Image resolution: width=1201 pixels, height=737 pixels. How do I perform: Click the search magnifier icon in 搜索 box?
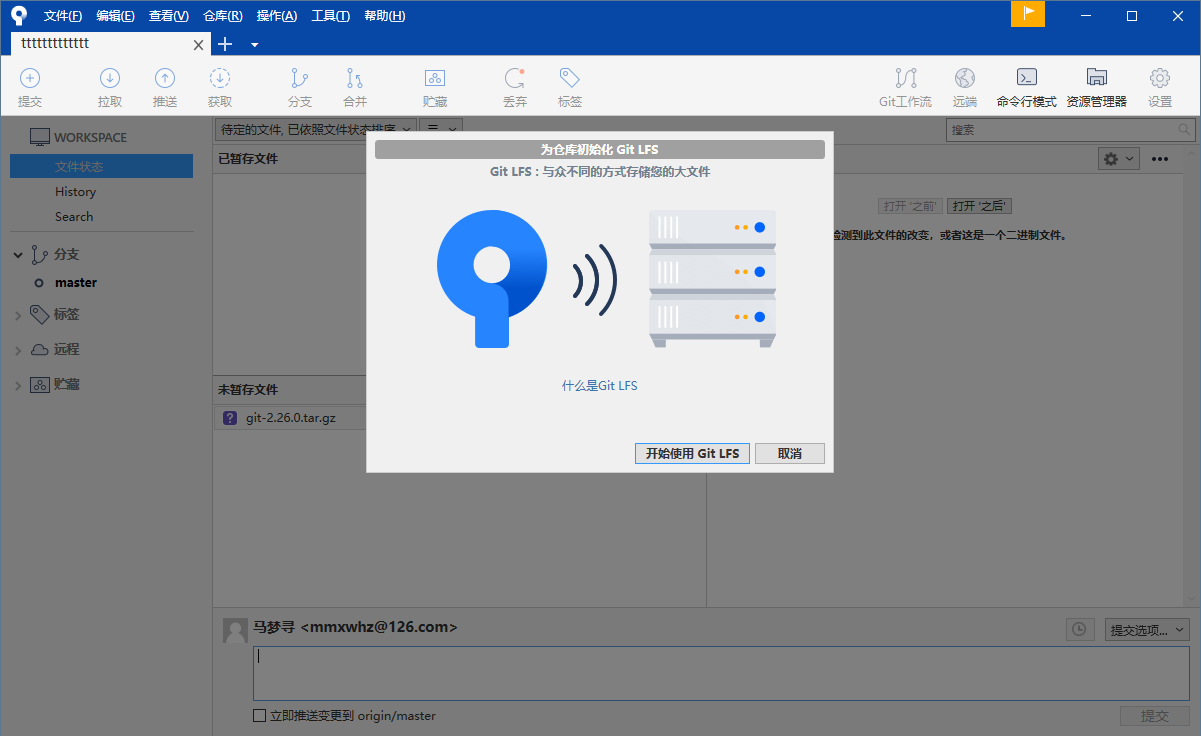1184,130
